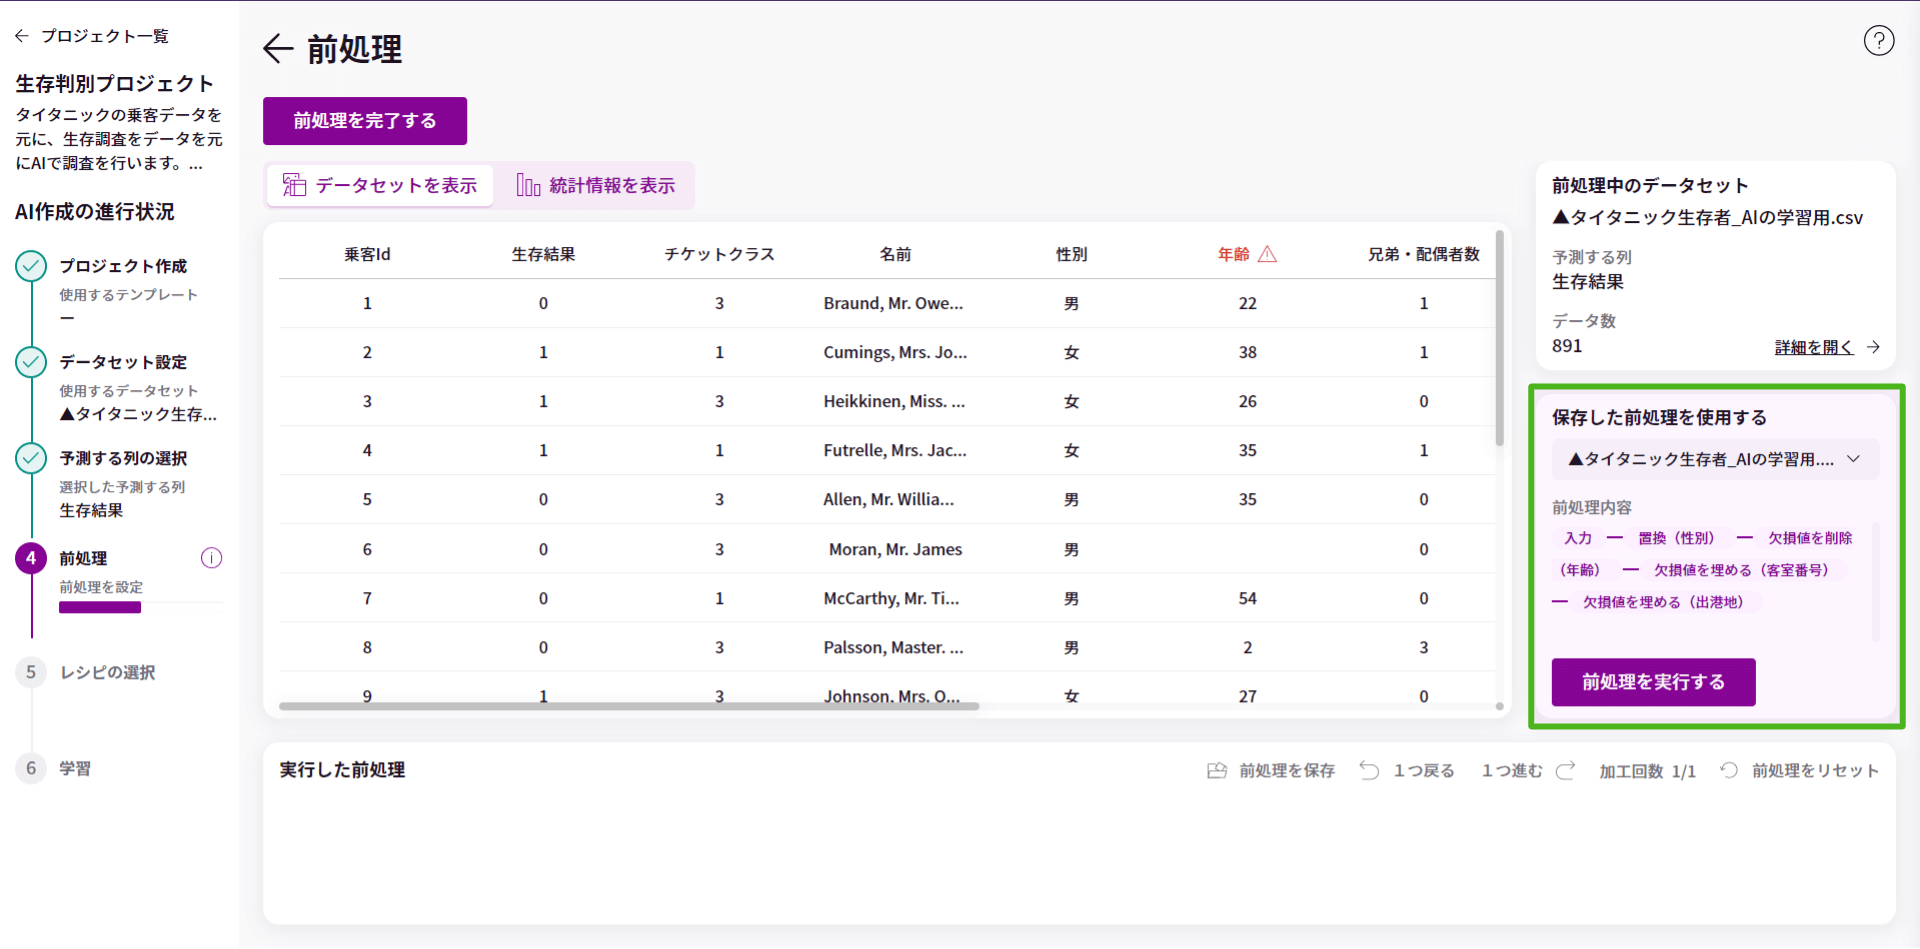Click the bar chart icon in 統計情報を表示

pyautogui.click(x=528, y=185)
